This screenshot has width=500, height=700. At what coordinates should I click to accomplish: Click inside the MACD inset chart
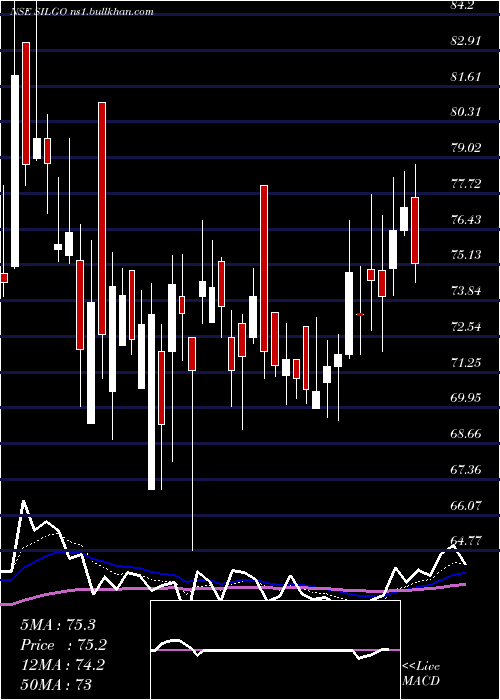pyautogui.click(x=275, y=650)
